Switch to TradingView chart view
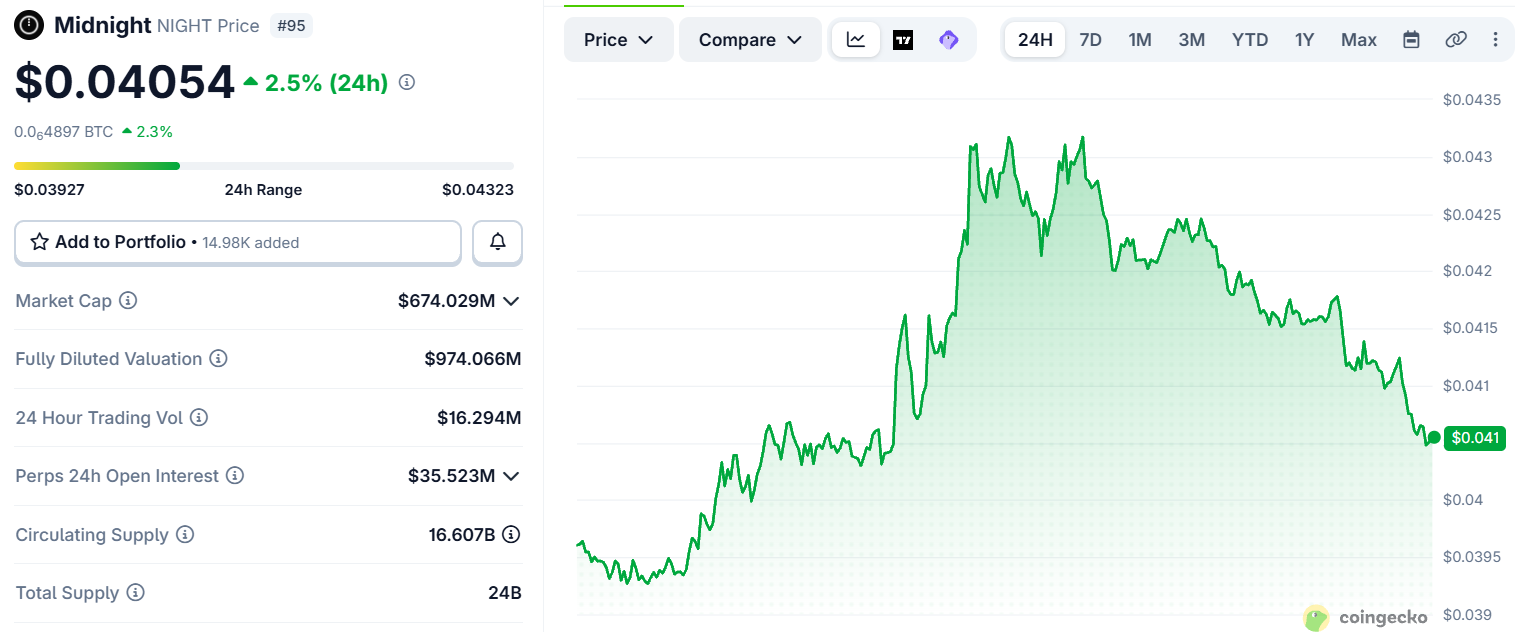1517x632 pixels. coord(903,40)
